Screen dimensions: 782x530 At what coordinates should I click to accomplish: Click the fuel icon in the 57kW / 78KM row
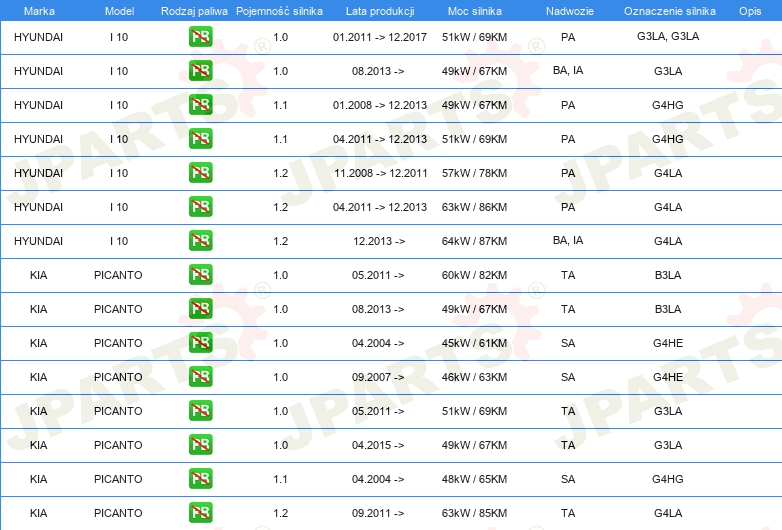[x=200, y=172]
